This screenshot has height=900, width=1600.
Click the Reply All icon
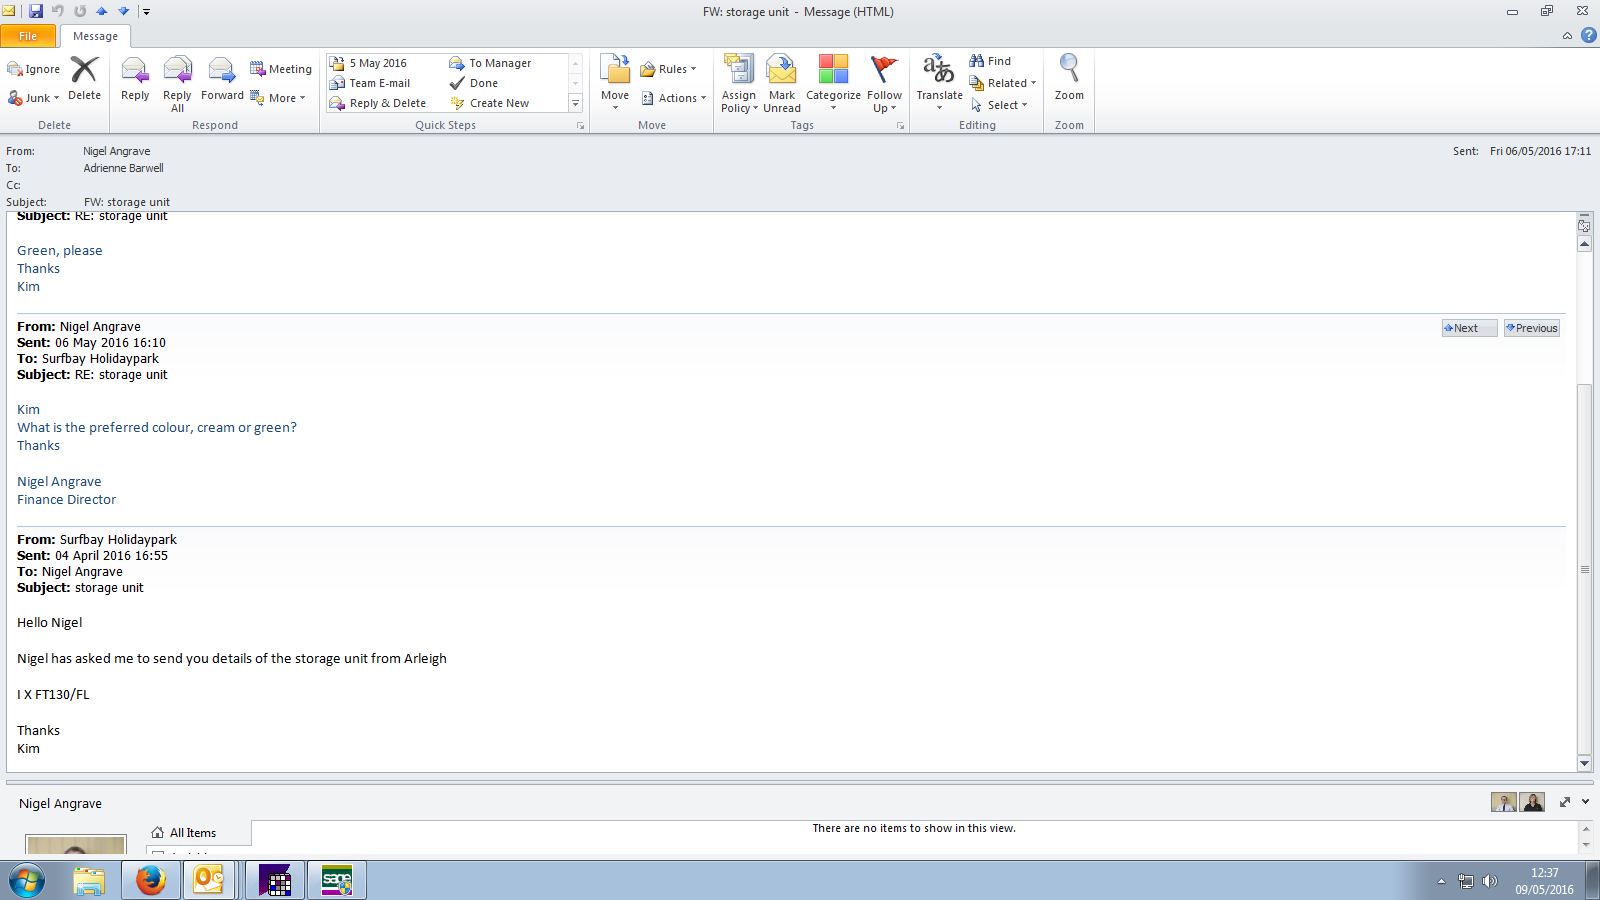point(177,82)
